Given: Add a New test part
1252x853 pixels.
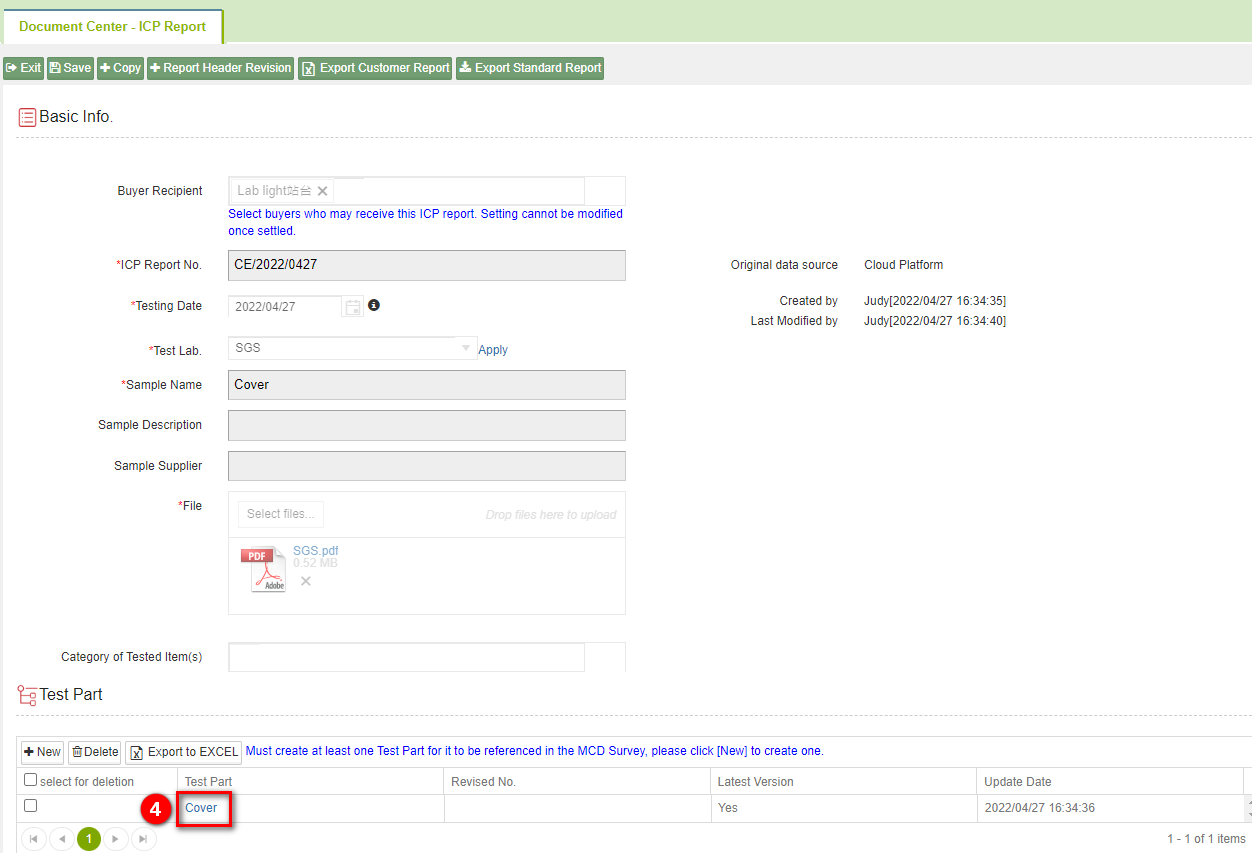Looking at the screenshot, I should (x=42, y=752).
